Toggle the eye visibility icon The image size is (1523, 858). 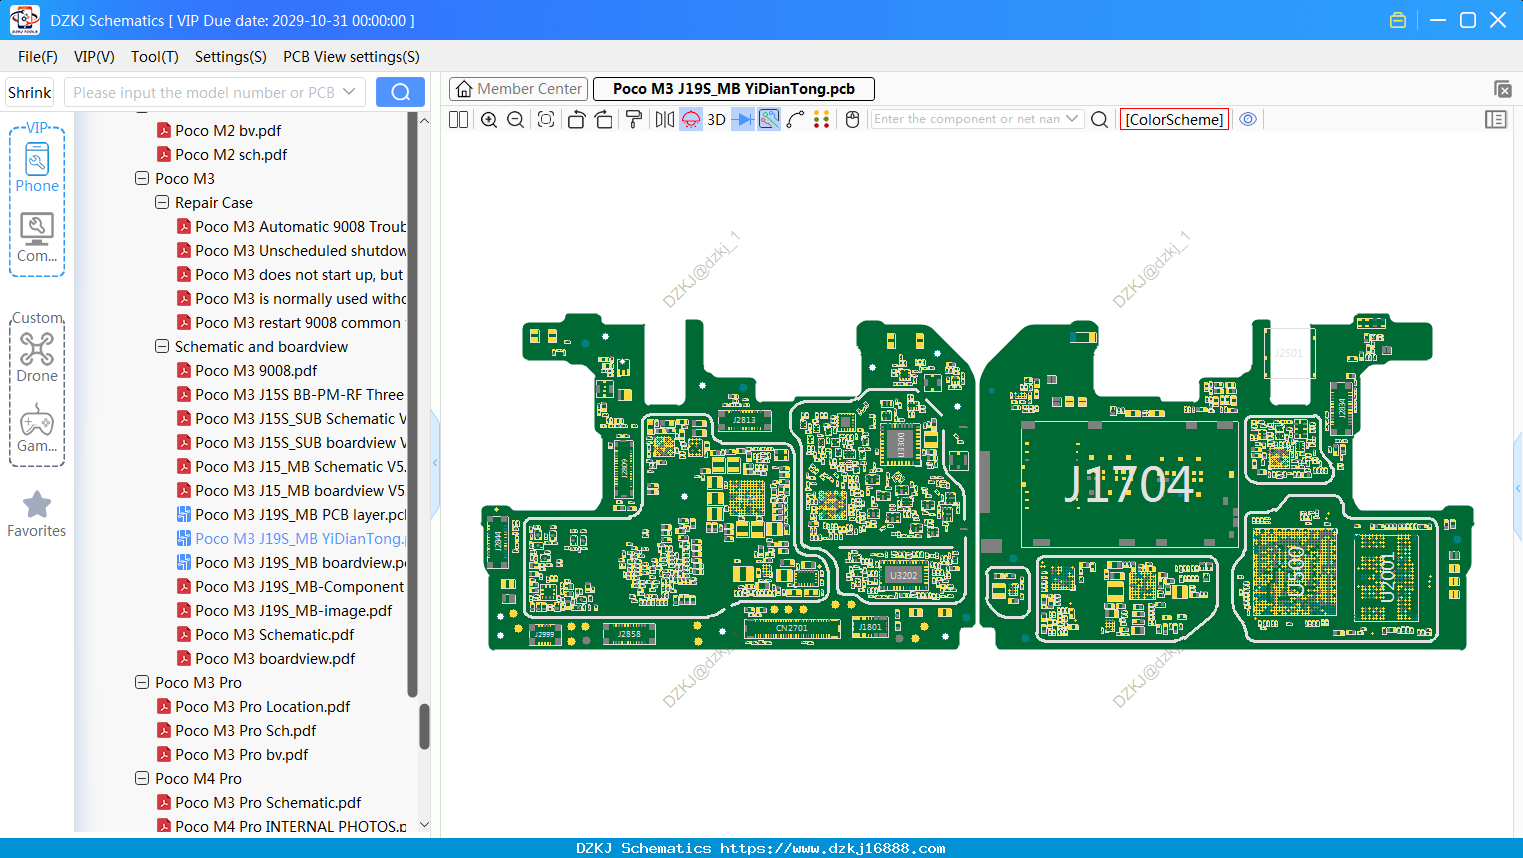(x=1248, y=119)
